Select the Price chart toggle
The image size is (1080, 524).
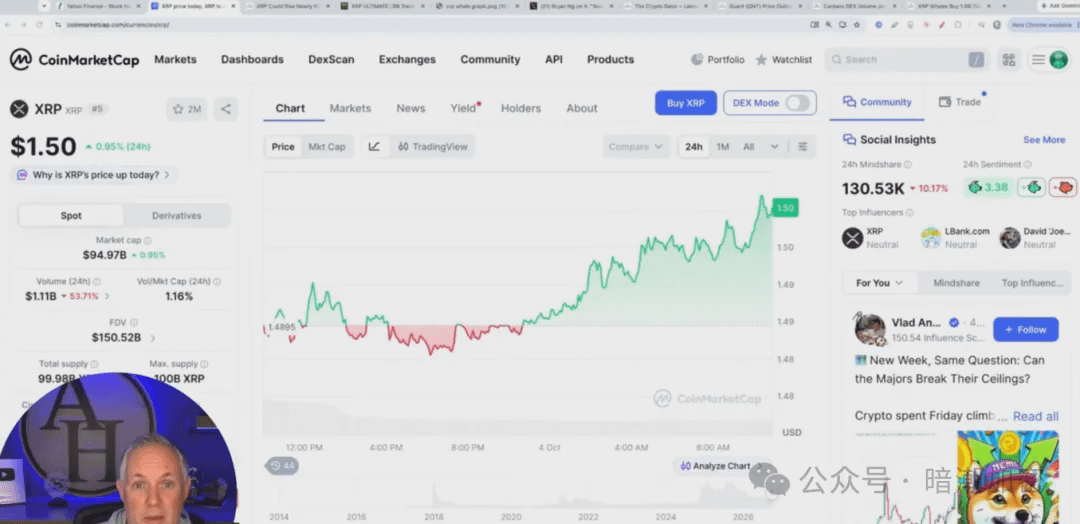[283, 147]
